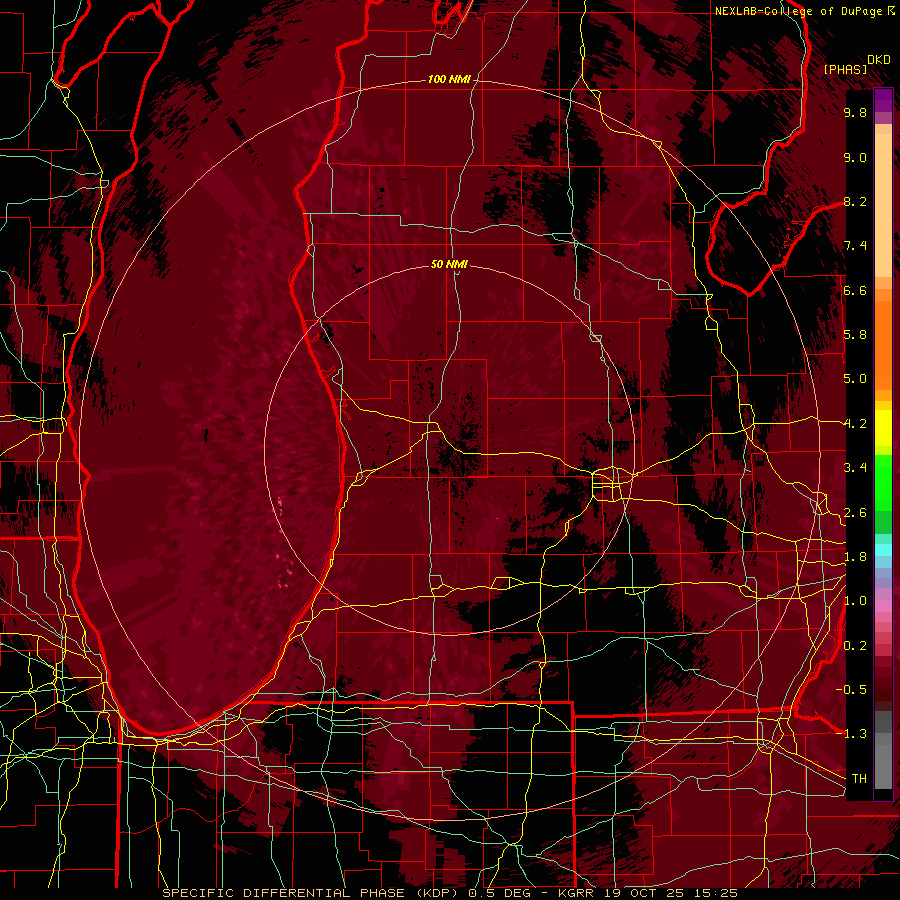Pick the cyan segment of the color scale

[x=883, y=550]
